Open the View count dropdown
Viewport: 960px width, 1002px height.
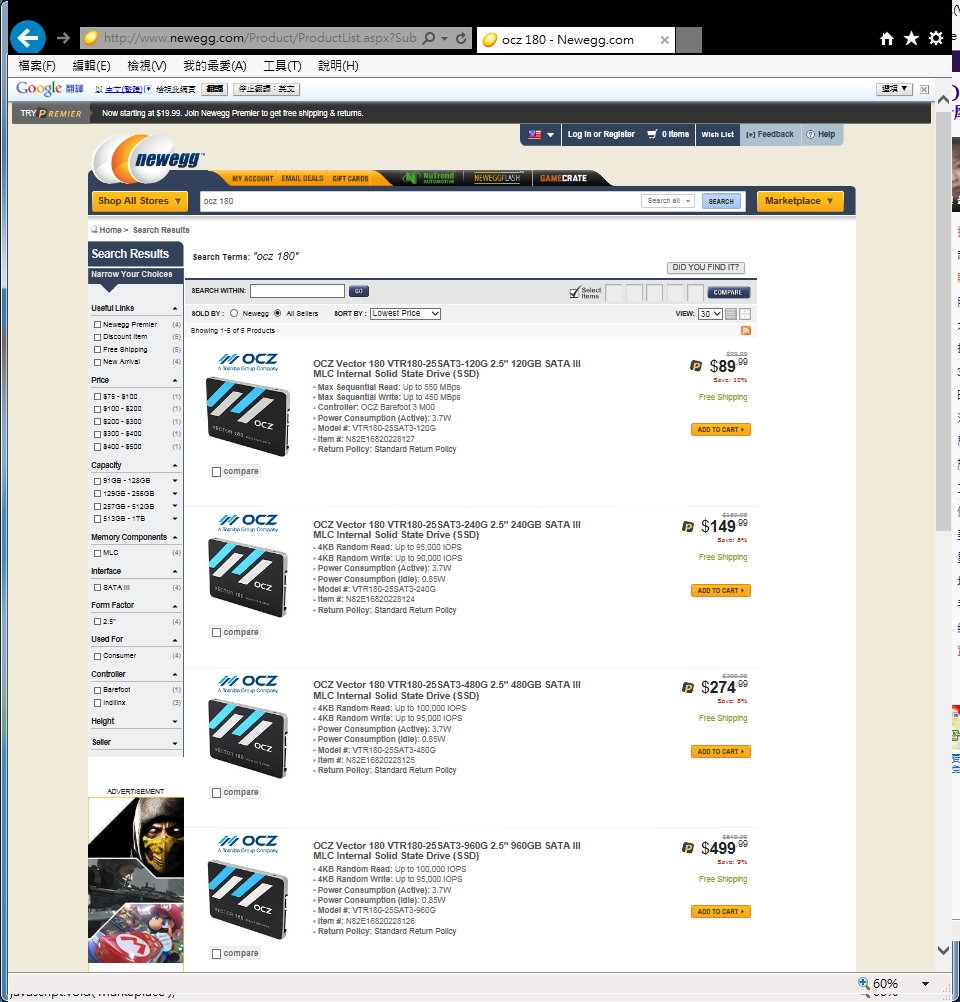point(710,314)
